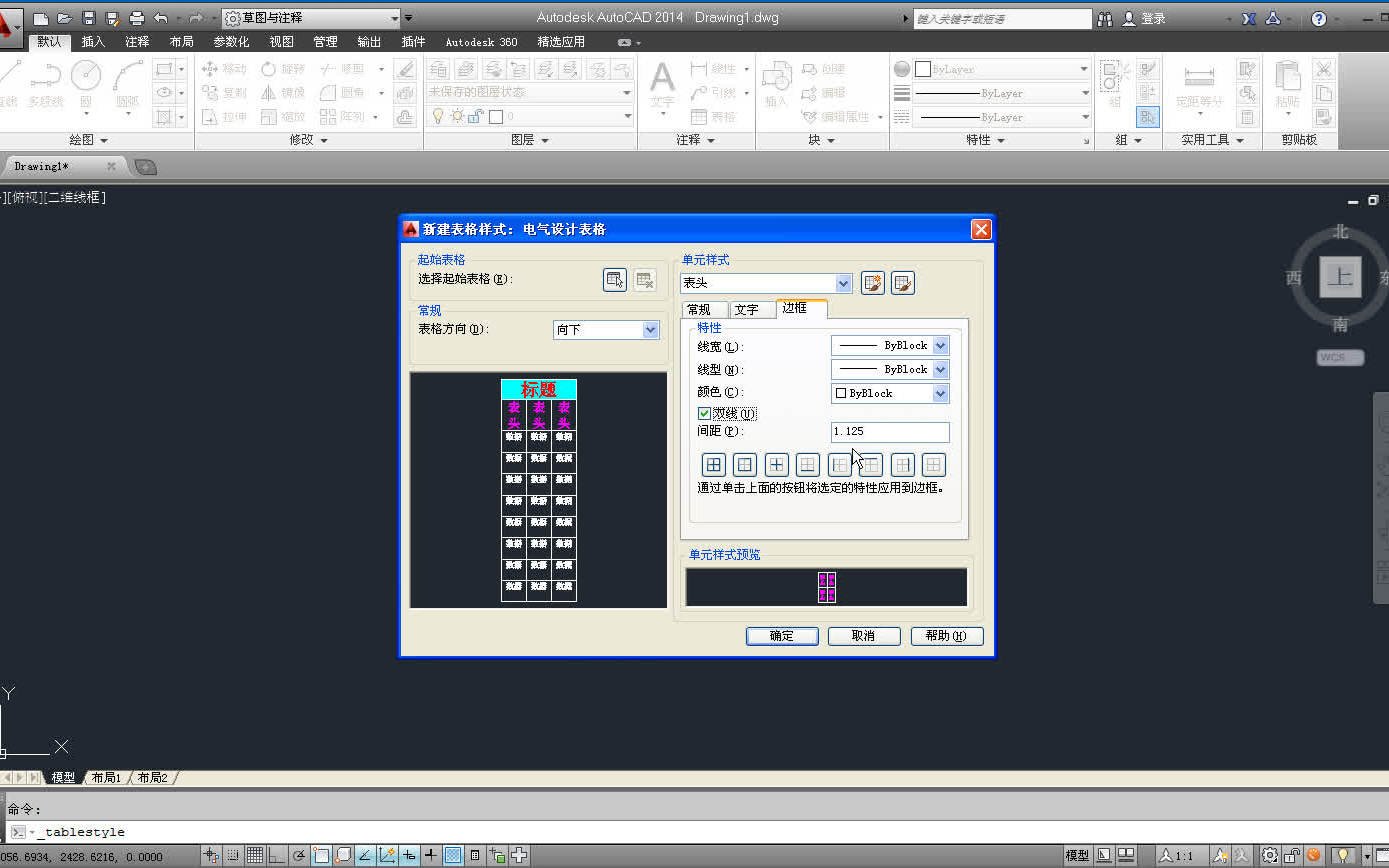Screen dimensions: 1389x868
Task: Expand the 修改 panel
Action: pyautogui.click(x=308, y=140)
